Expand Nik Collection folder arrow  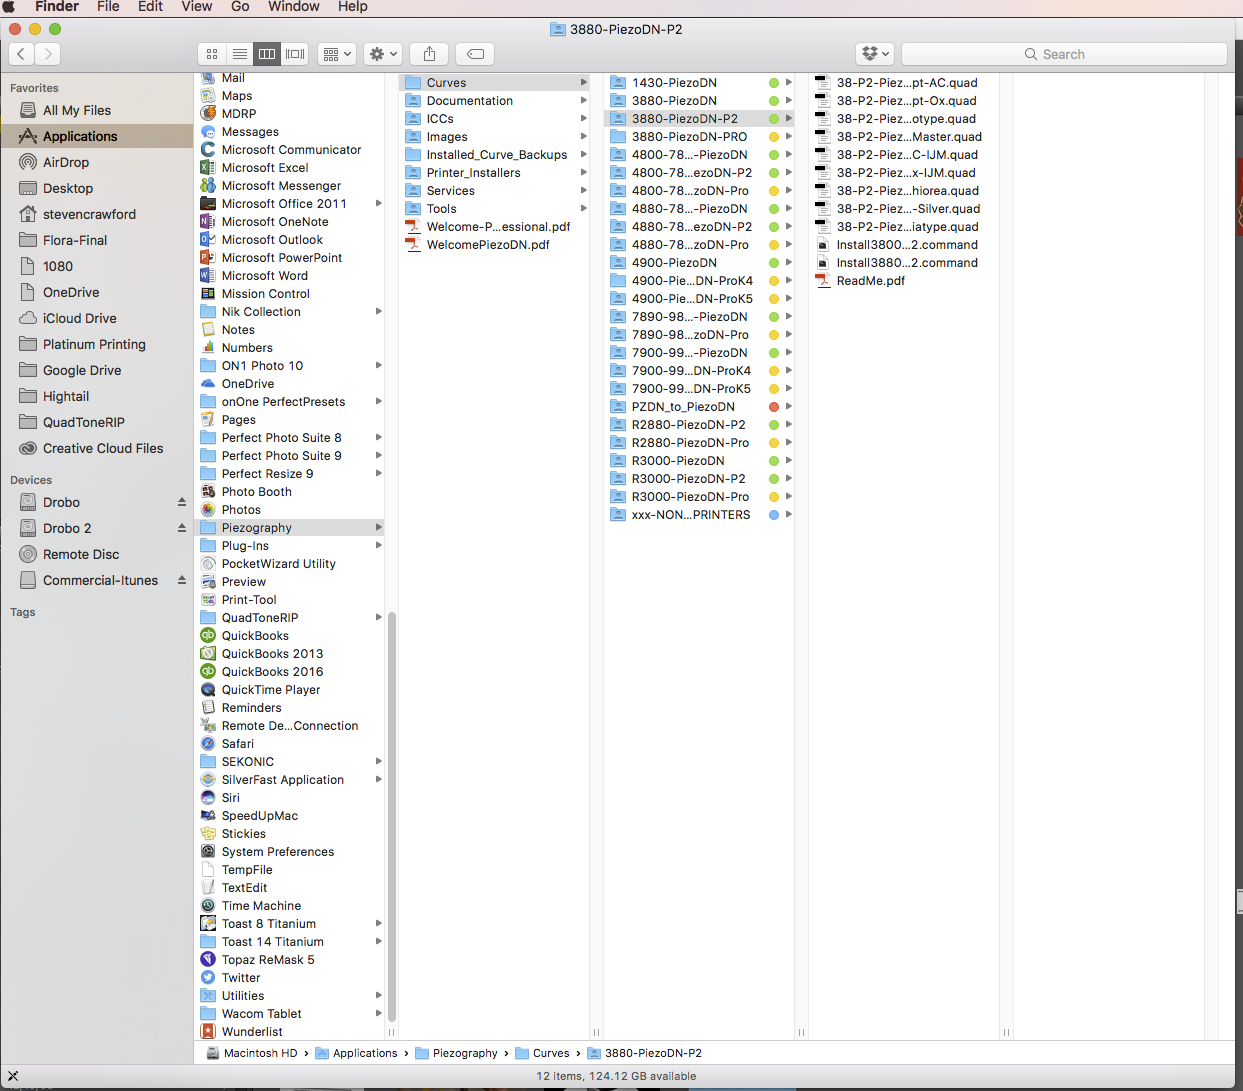pos(379,312)
